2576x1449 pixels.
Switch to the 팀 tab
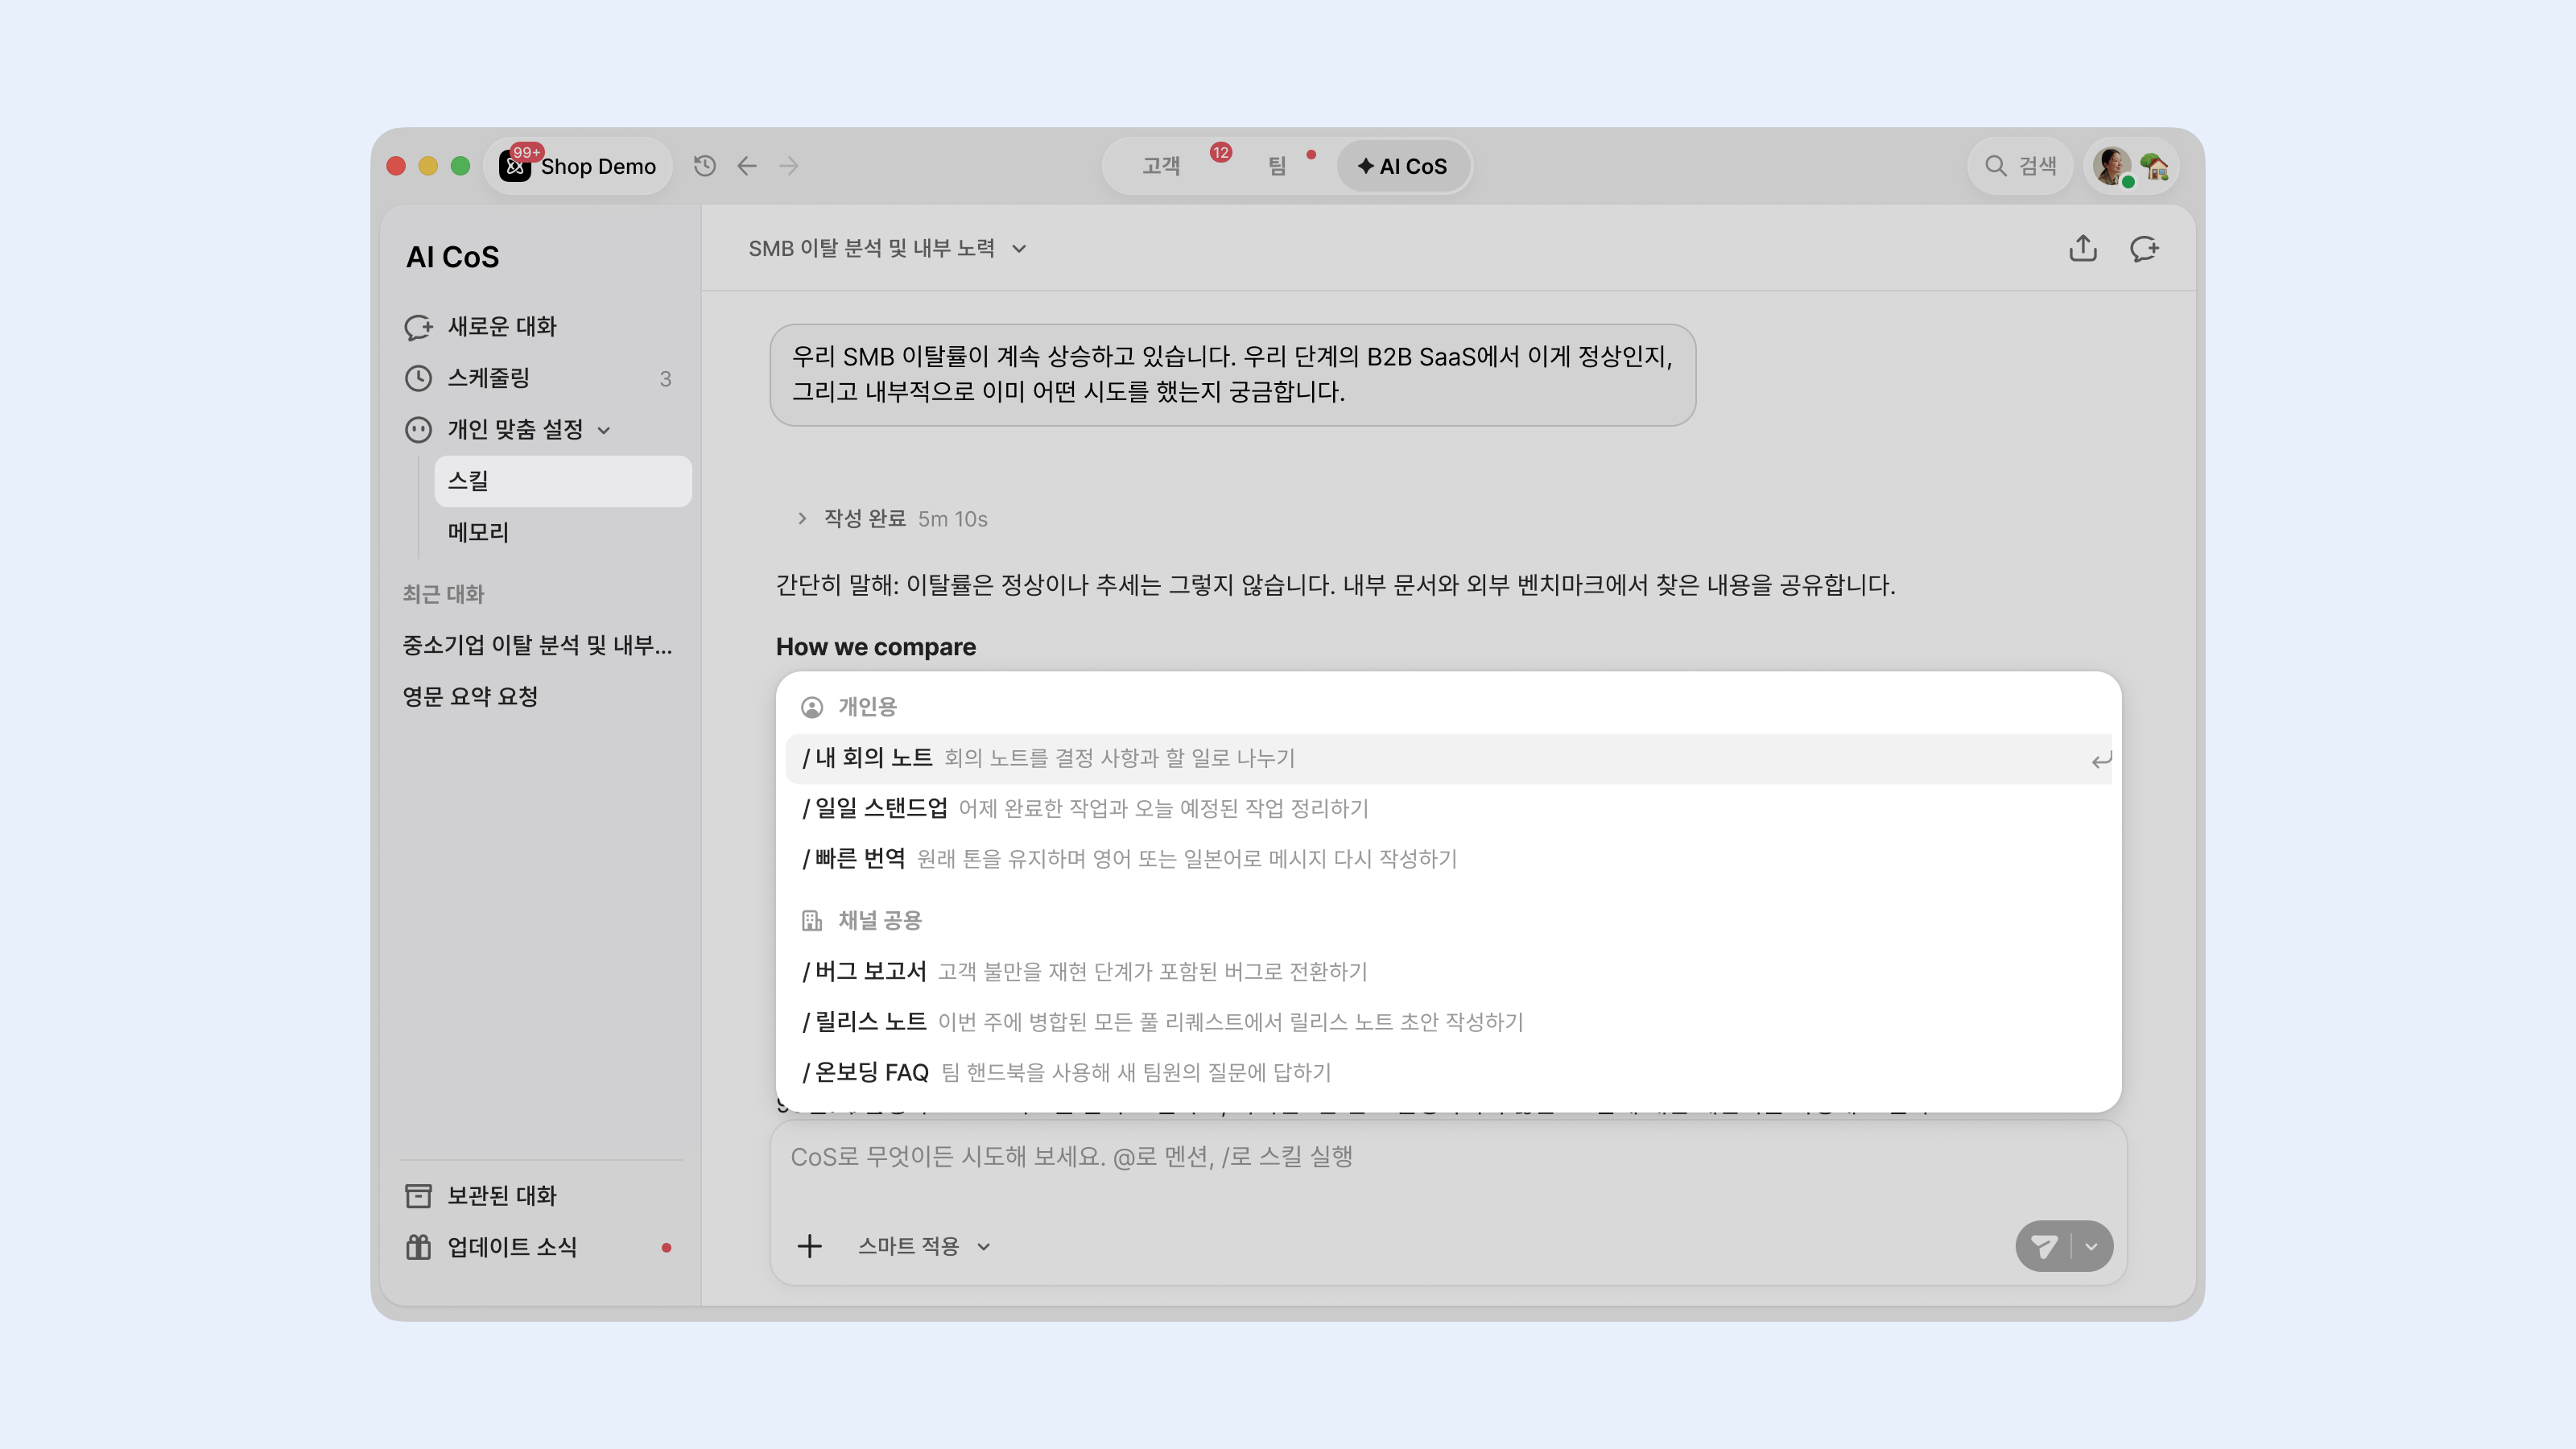tap(1277, 166)
